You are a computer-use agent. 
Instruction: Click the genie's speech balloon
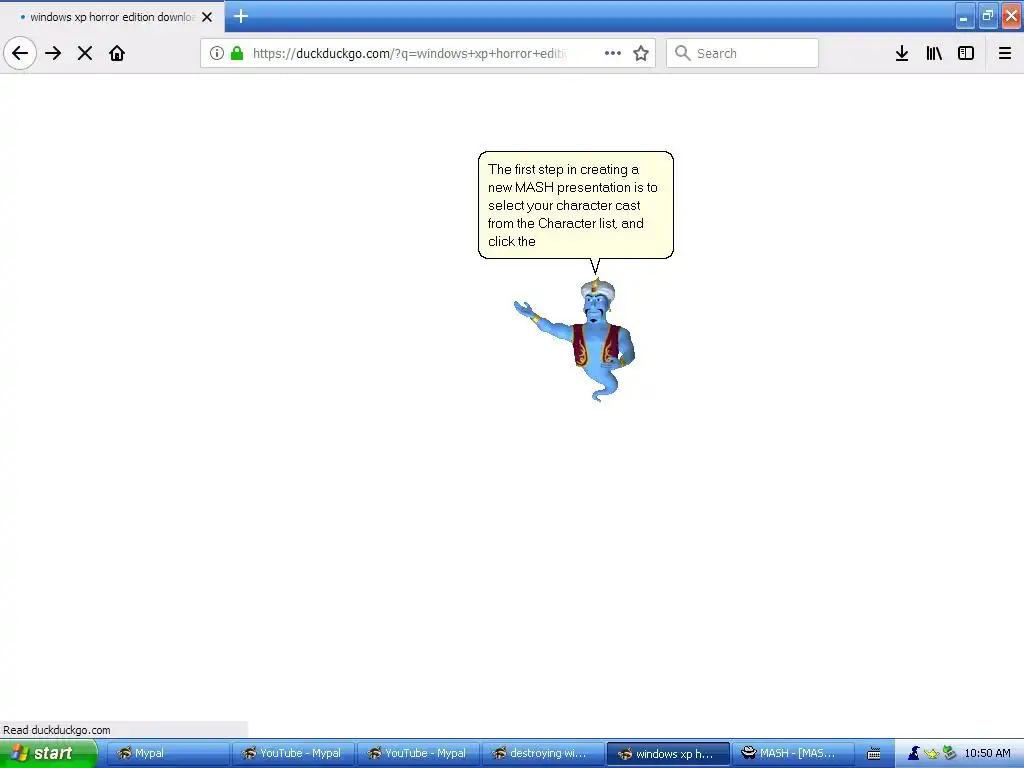[x=576, y=205]
